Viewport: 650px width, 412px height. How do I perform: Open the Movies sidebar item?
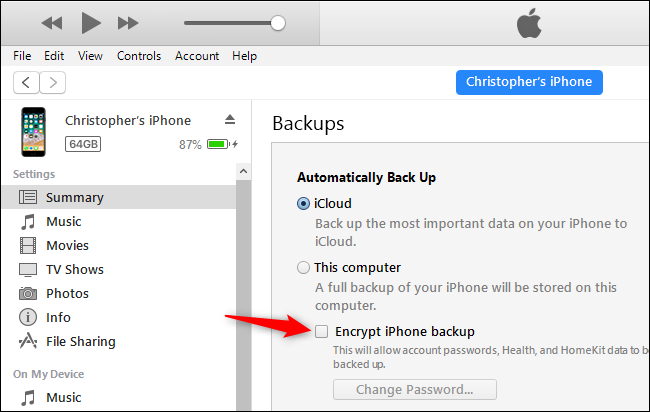[x=67, y=245]
